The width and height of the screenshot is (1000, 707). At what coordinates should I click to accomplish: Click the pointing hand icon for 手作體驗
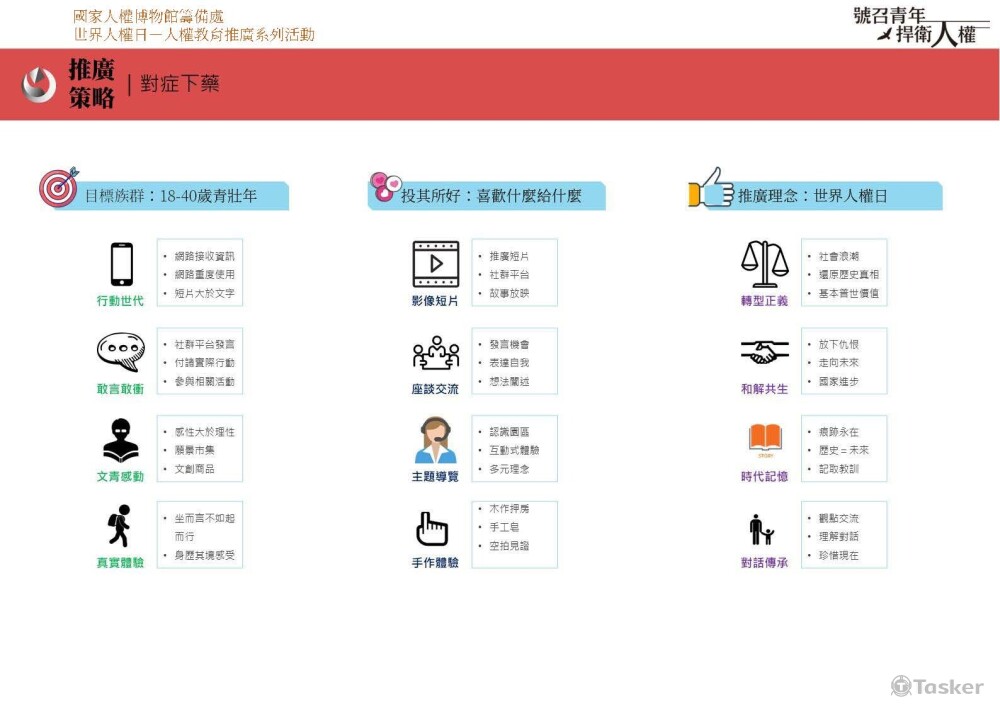[x=432, y=528]
